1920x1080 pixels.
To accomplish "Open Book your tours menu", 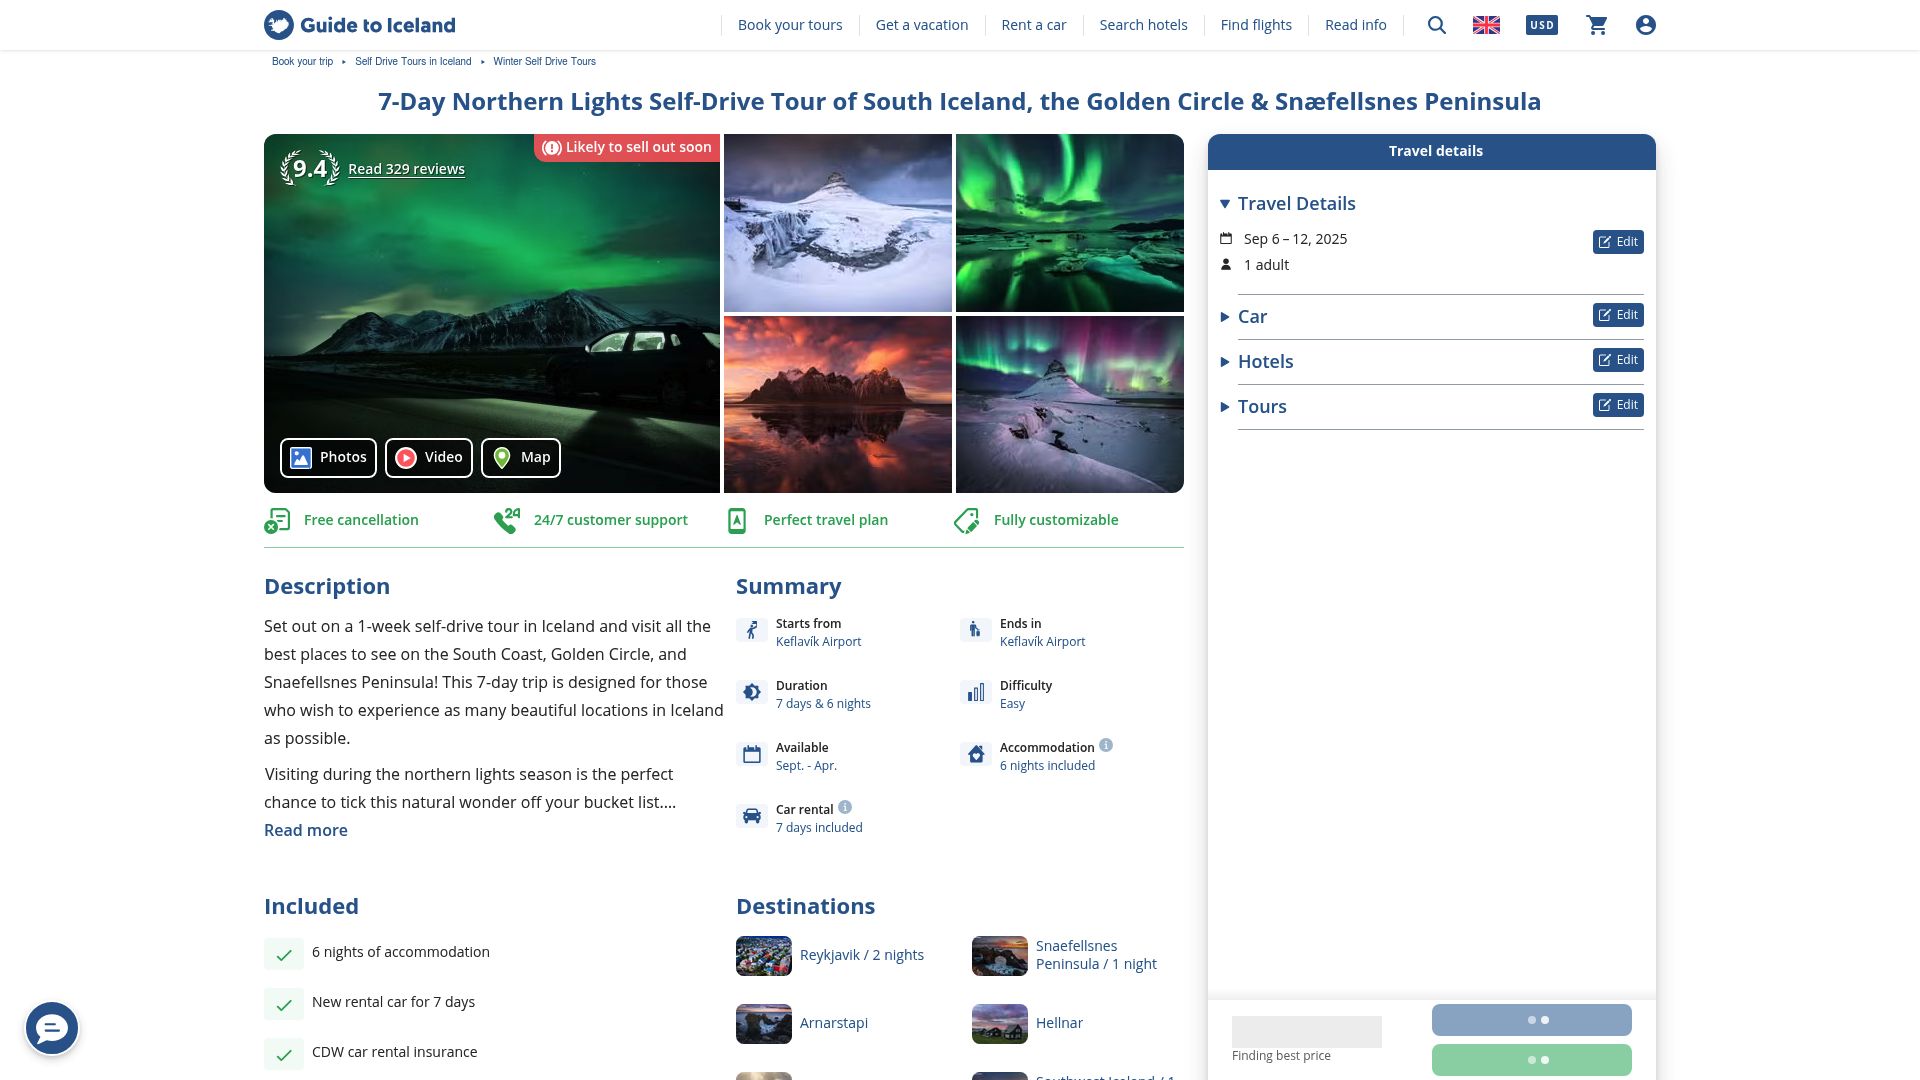I will click(789, 25).
